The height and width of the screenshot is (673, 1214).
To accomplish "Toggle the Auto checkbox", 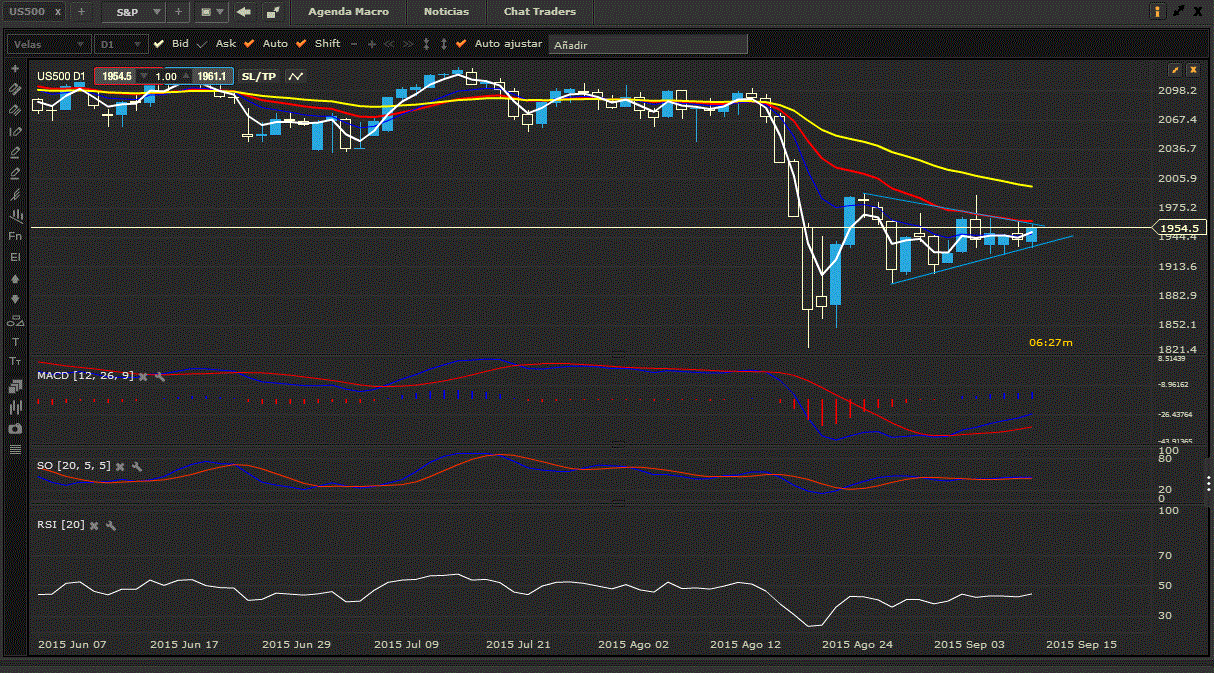I will point(249,44).
